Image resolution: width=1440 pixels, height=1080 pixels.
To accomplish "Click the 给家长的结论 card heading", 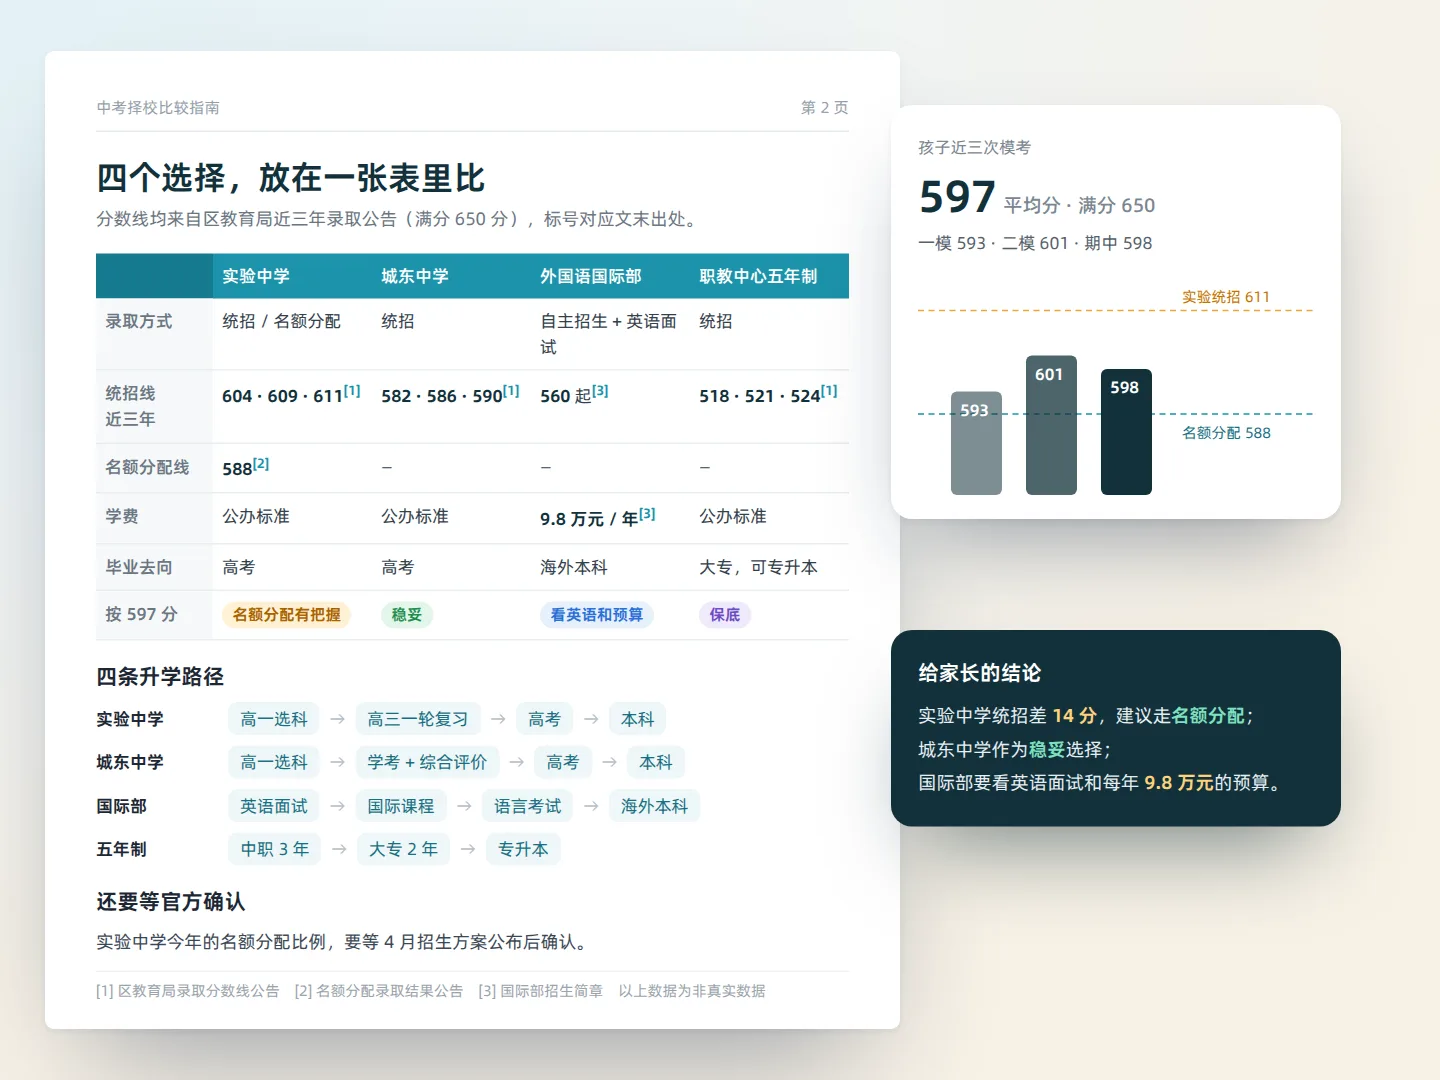I will pos(980,673).
